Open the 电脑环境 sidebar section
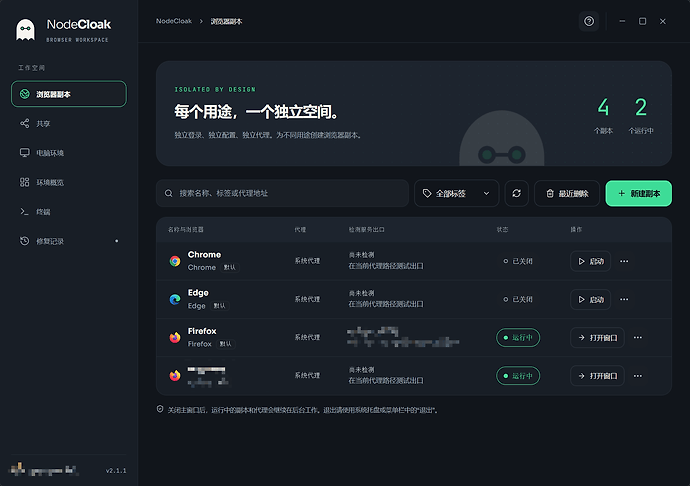Viewport: 690px width, 486px height. pyautogui.click(x=69, y=153)
